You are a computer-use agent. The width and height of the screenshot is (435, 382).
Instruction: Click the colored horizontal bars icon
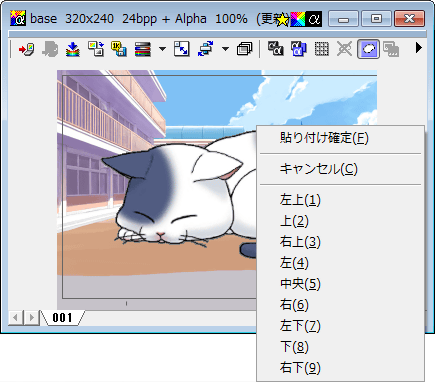point(143,49)
